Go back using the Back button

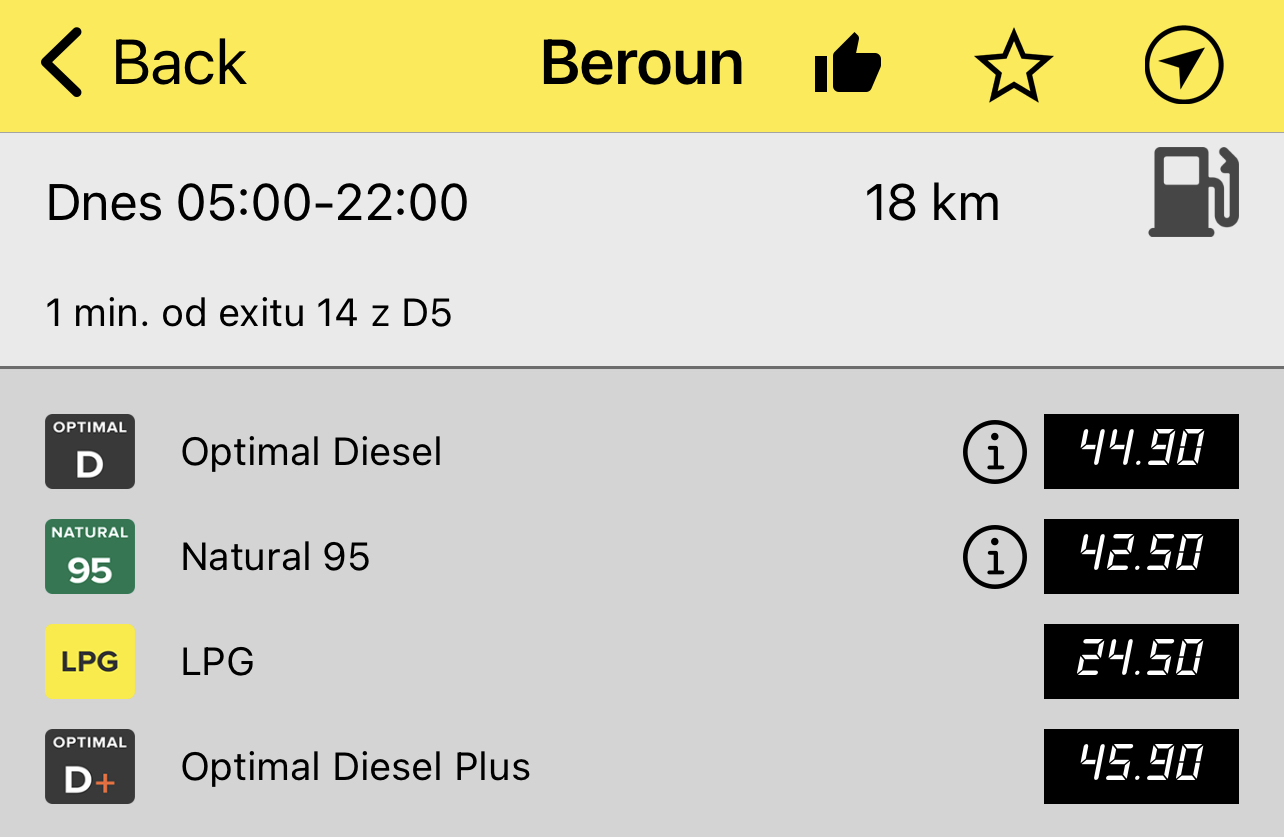(145, 64)
